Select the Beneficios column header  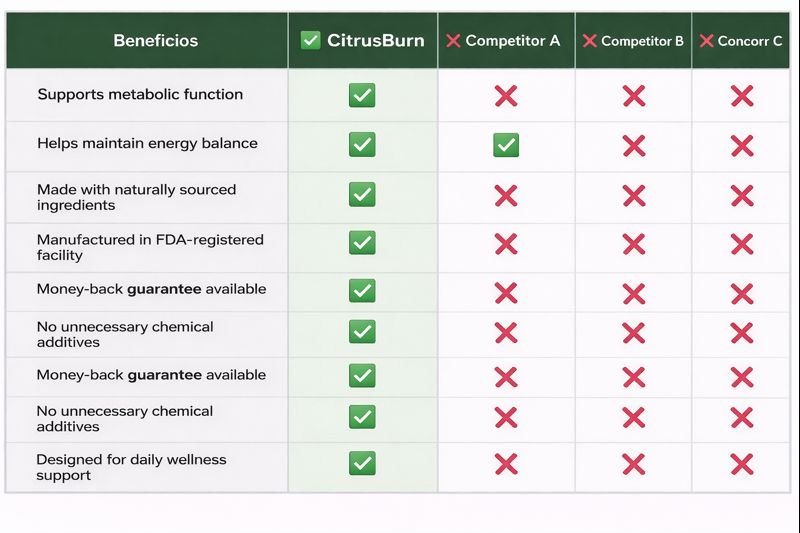[x=155, y=41]
